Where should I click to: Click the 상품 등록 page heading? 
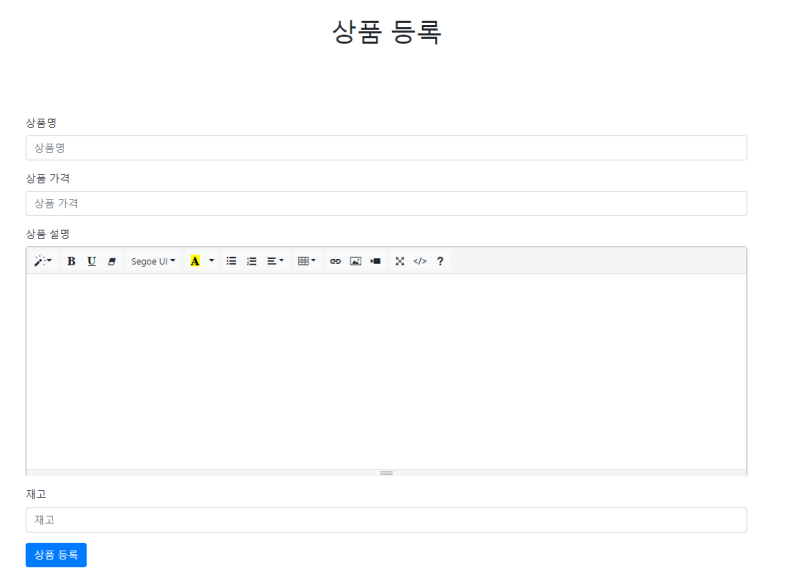tap(386, 32)
